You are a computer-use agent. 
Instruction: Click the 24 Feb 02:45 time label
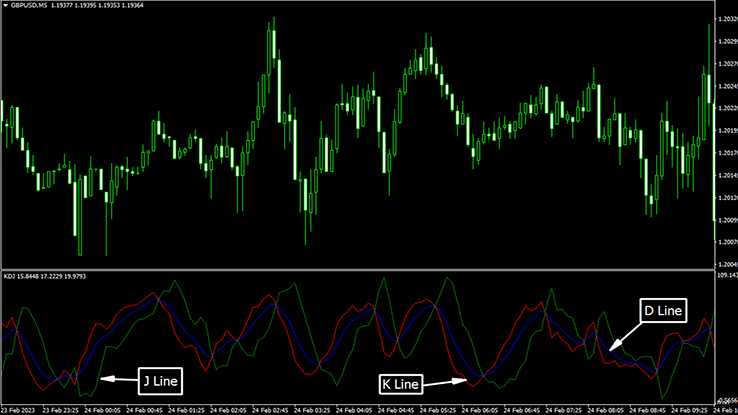(270, 411)
